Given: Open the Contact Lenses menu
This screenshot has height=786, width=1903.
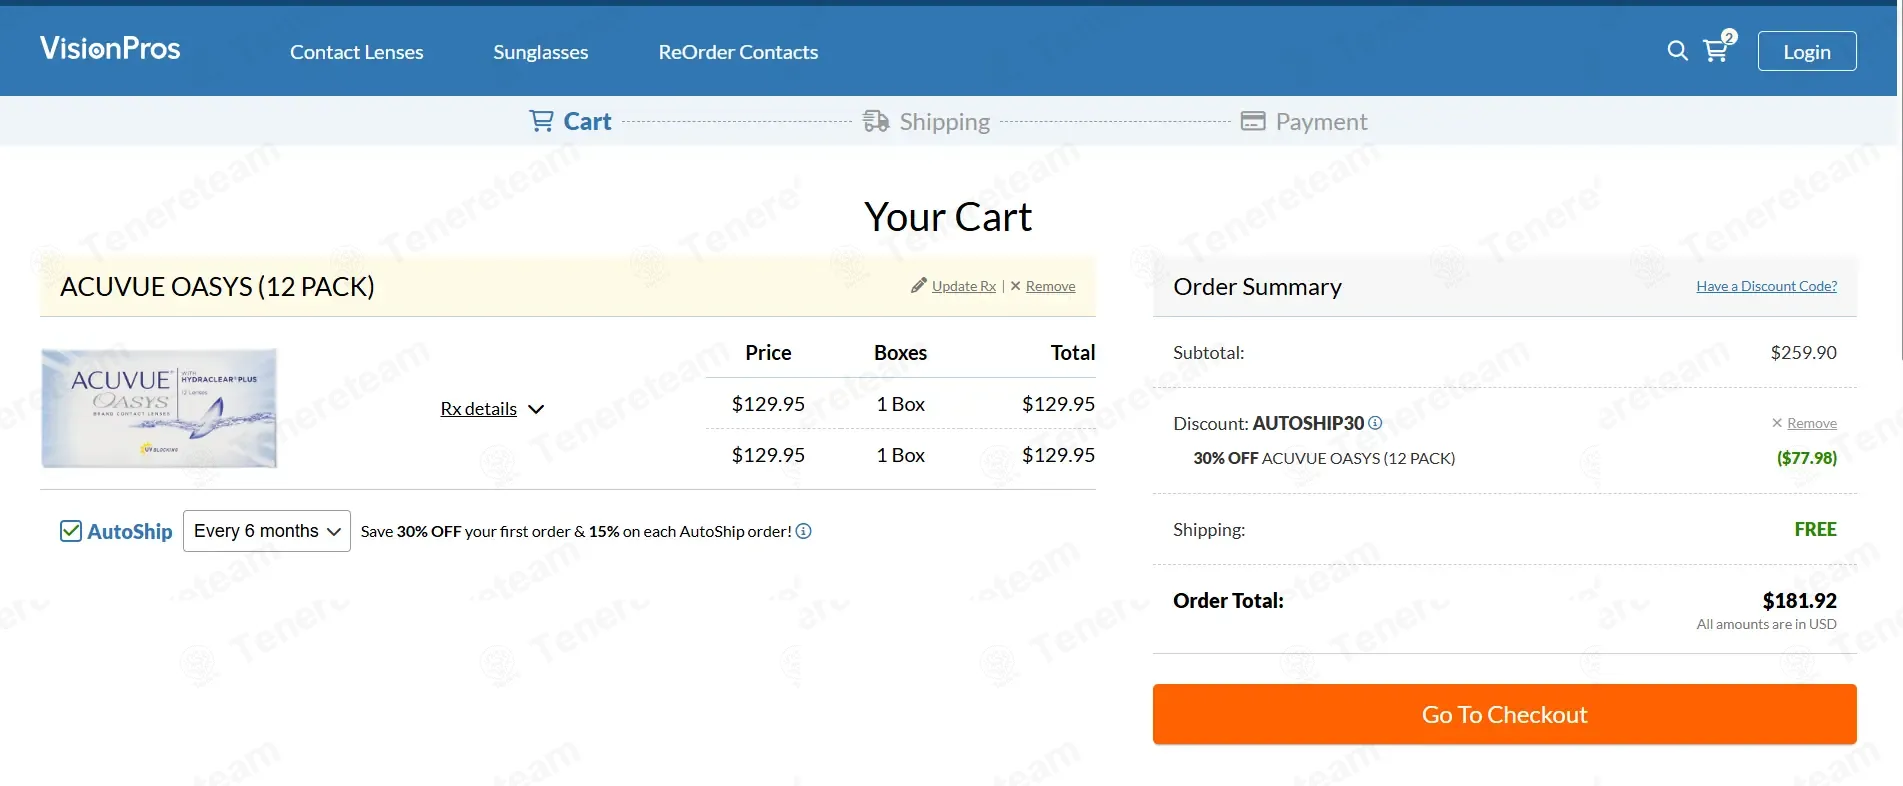Looking at the screenshot, I should pos(356,52).
